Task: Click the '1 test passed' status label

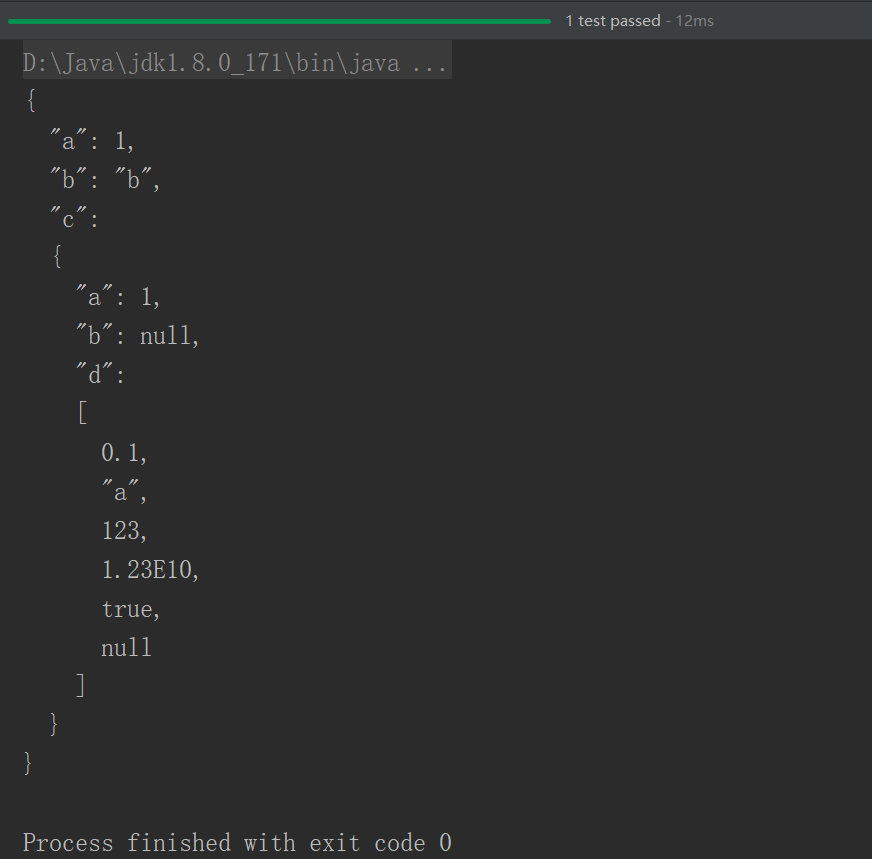Action: [613, 21]
